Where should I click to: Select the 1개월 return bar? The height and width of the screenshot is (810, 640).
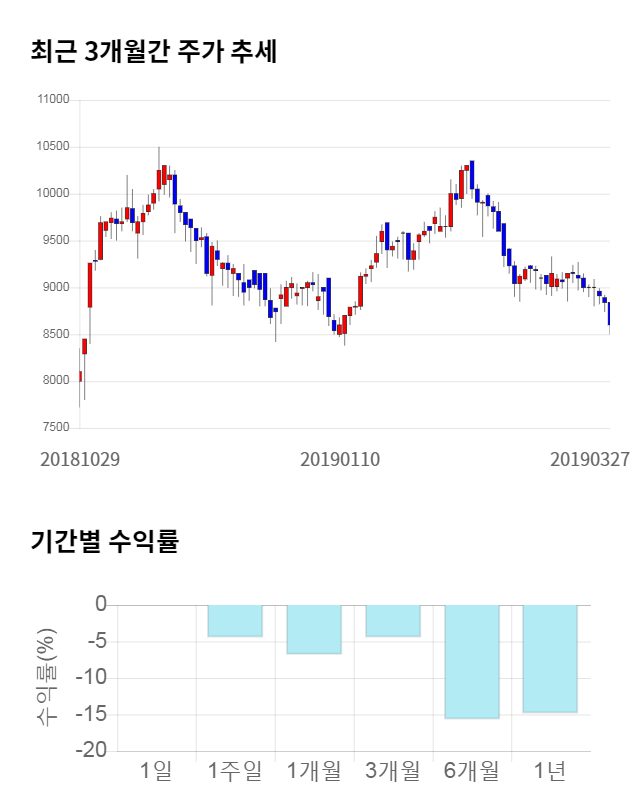click(314, 629)
